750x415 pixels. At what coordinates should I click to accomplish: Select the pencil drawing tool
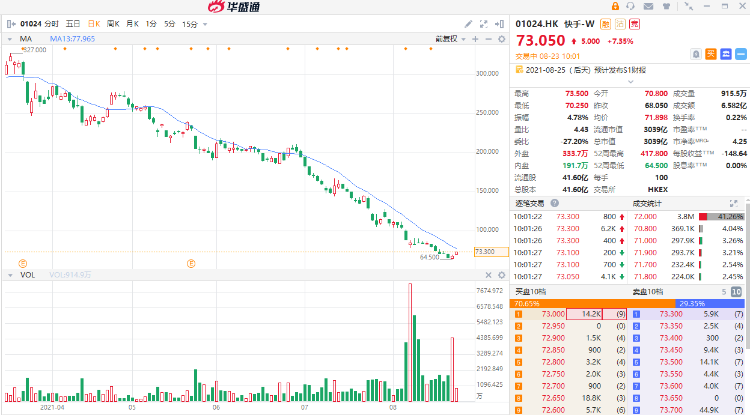coord(468,24)
